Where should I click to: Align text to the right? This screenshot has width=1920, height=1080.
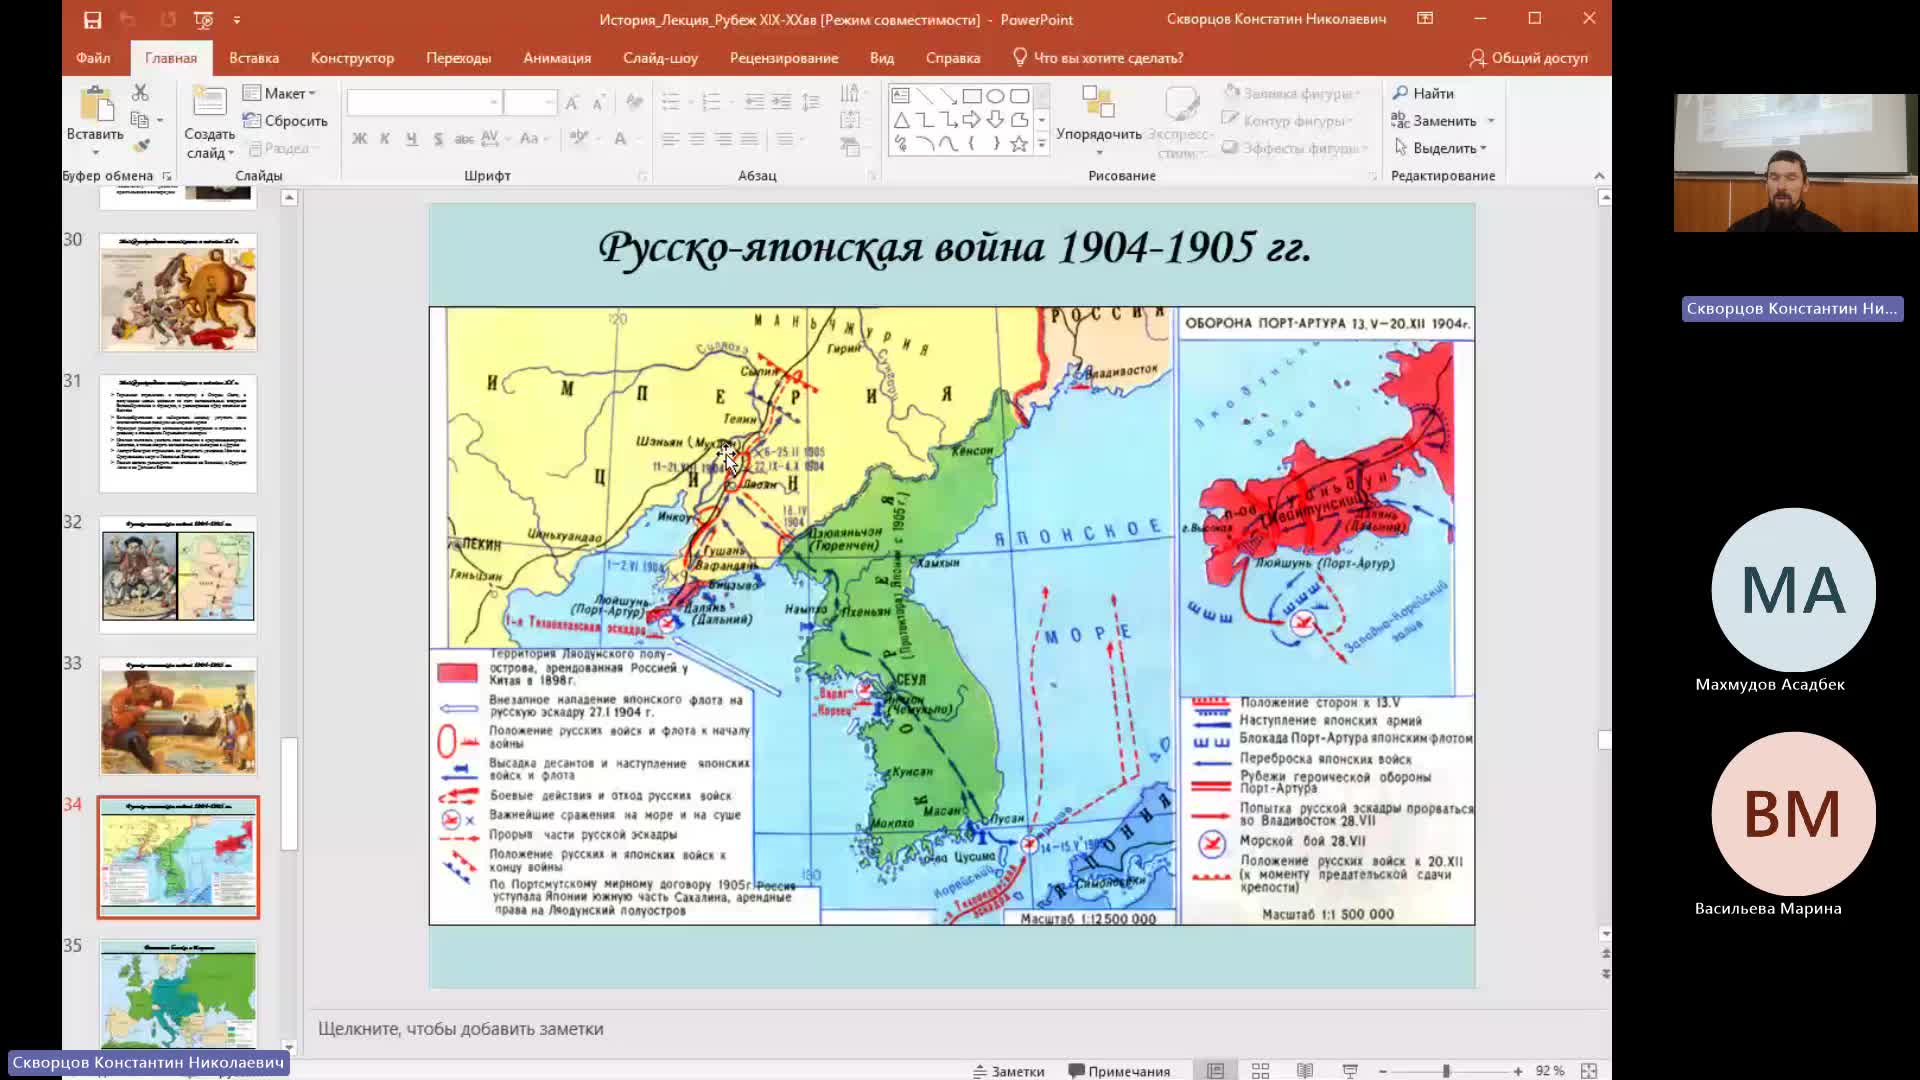tap(723, 139)
